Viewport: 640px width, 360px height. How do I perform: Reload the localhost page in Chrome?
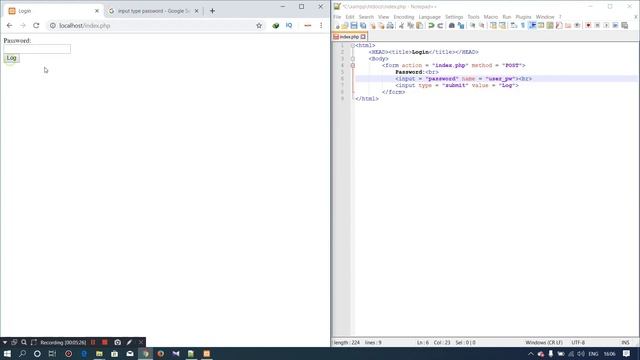(36, 25)
